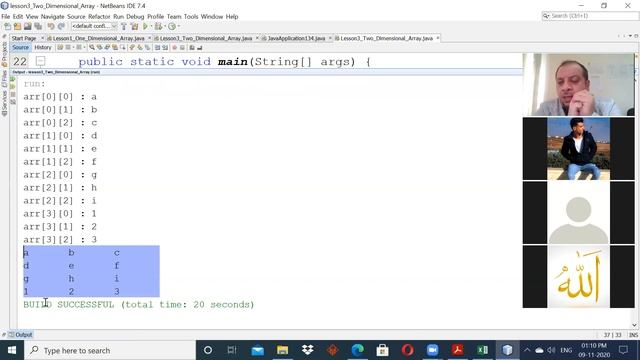Image resolution: width=640 pixels, height=360 pixels.
Task: Click the Find Next Occurrence icon
Action: (x=107, y=48)
